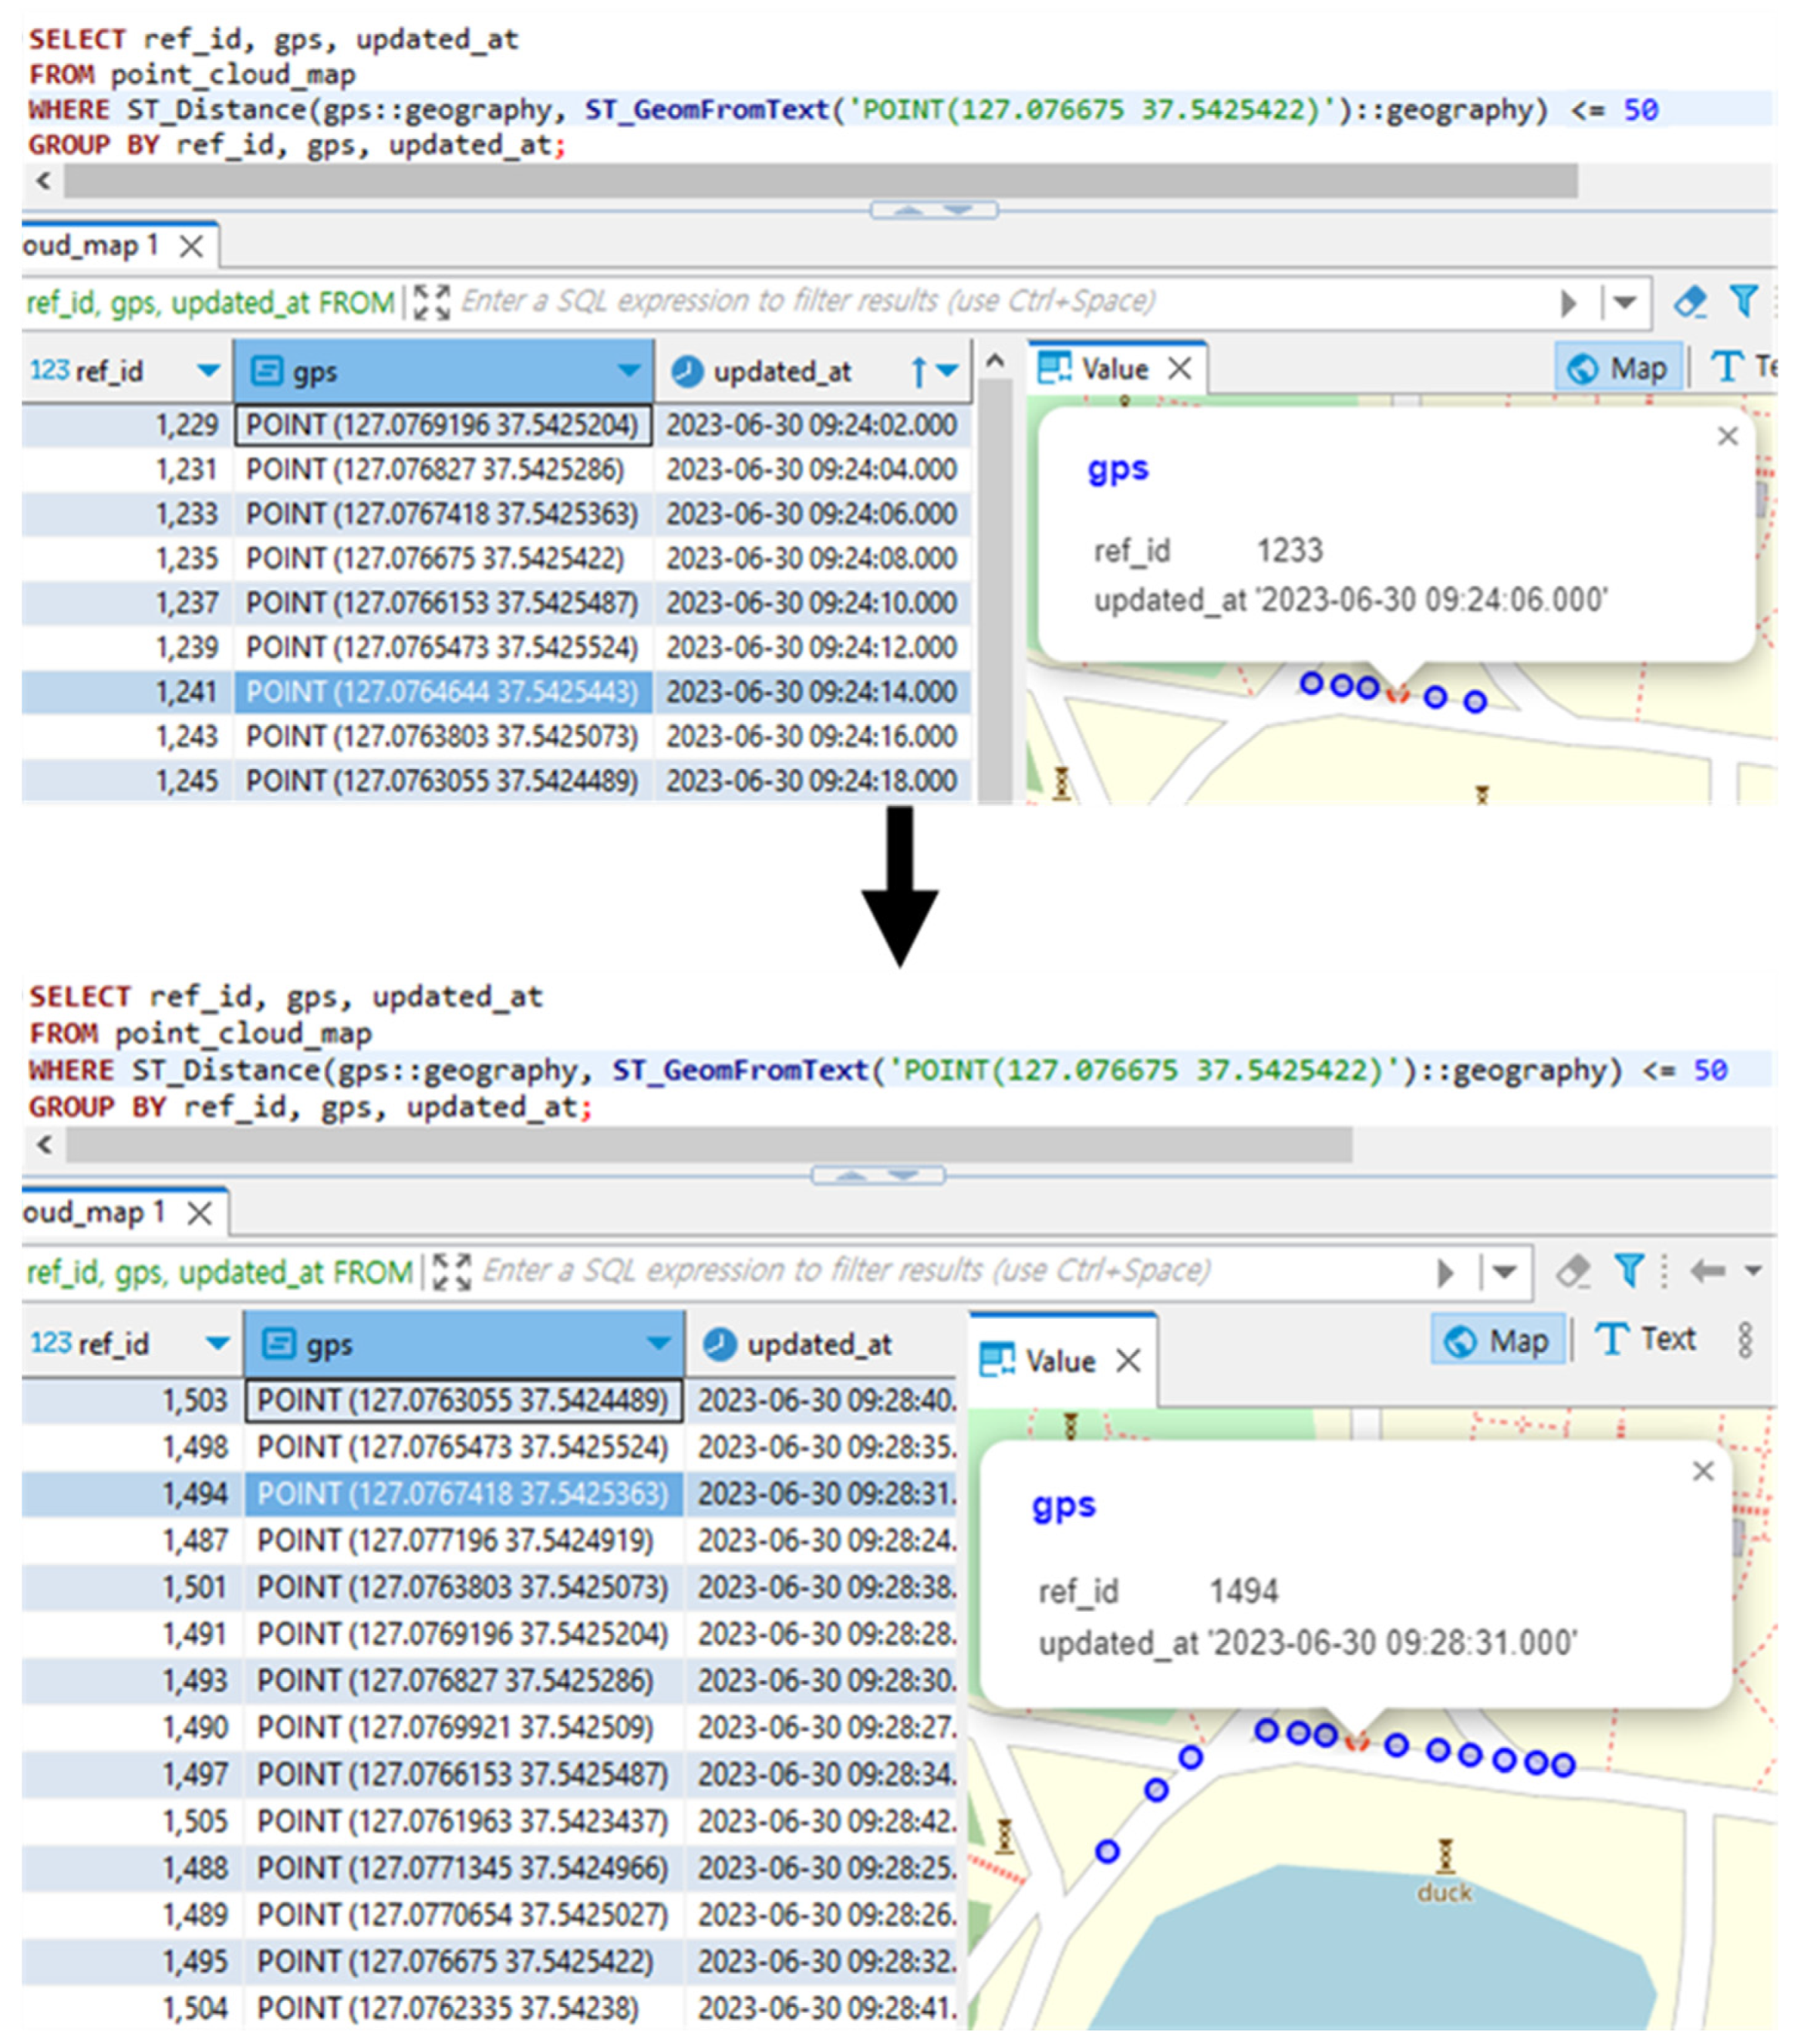Open the gps column dropdown in the lower grid

point(658,1344)
